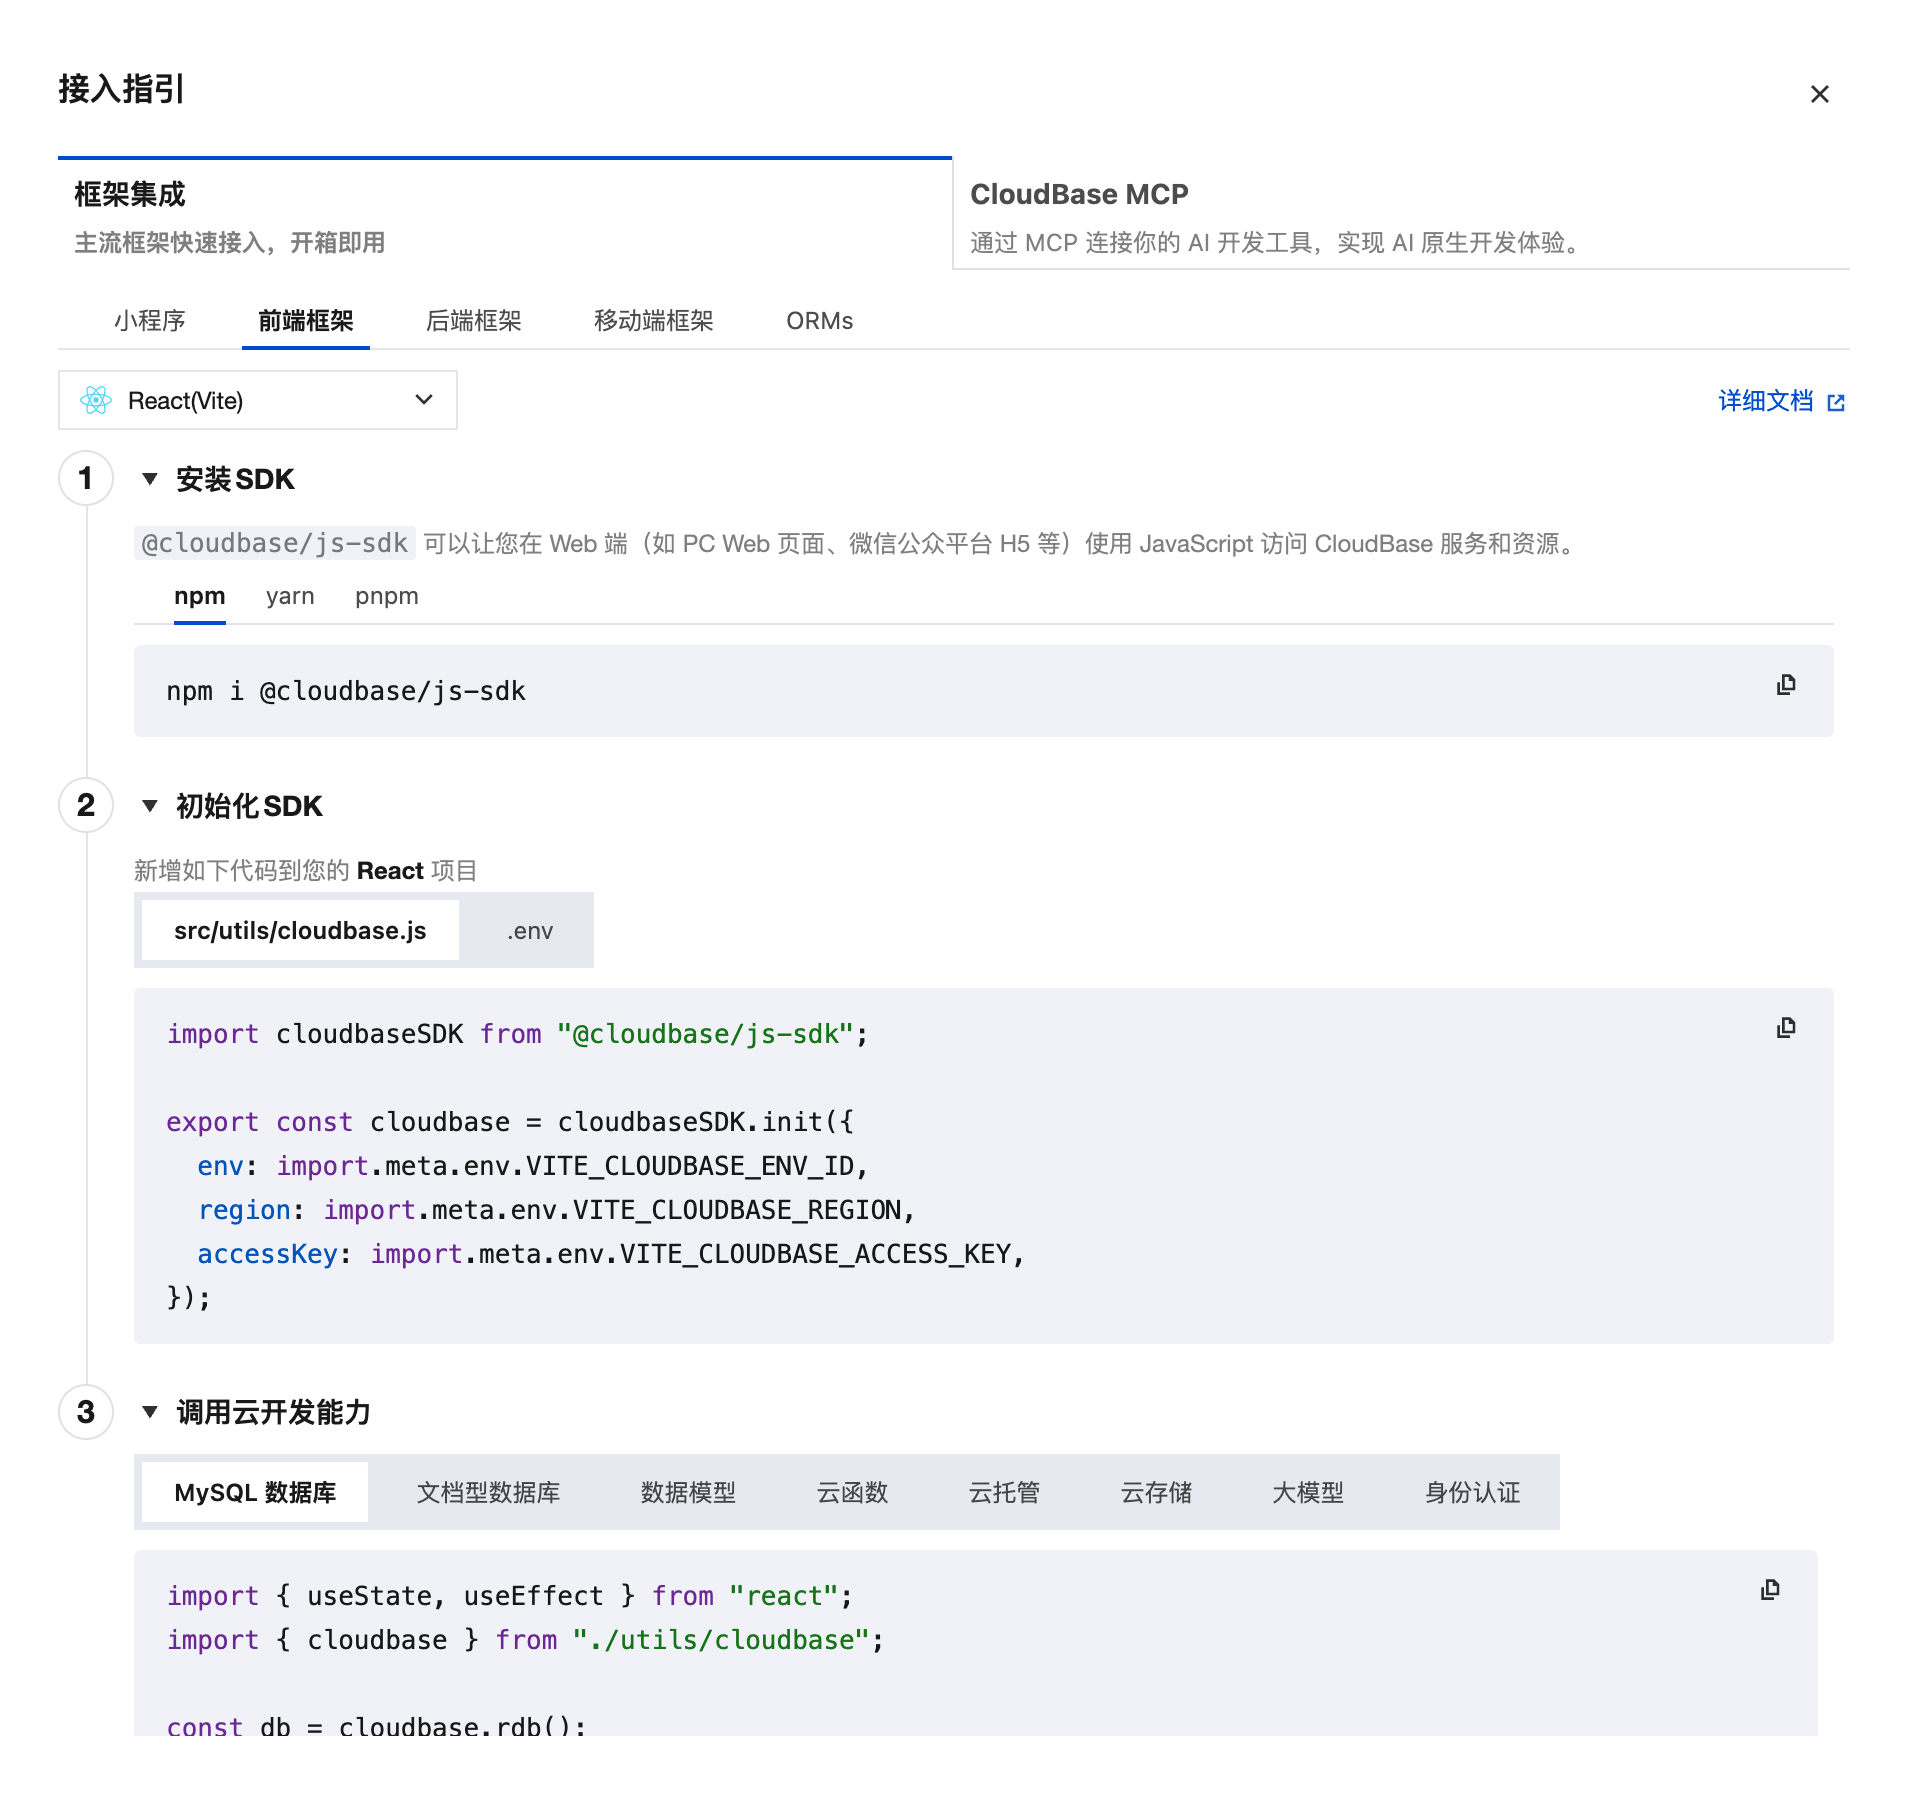Open the 小程序 tab
1910x1810 pixels.
pyautogui.click(x=150, y=321)
